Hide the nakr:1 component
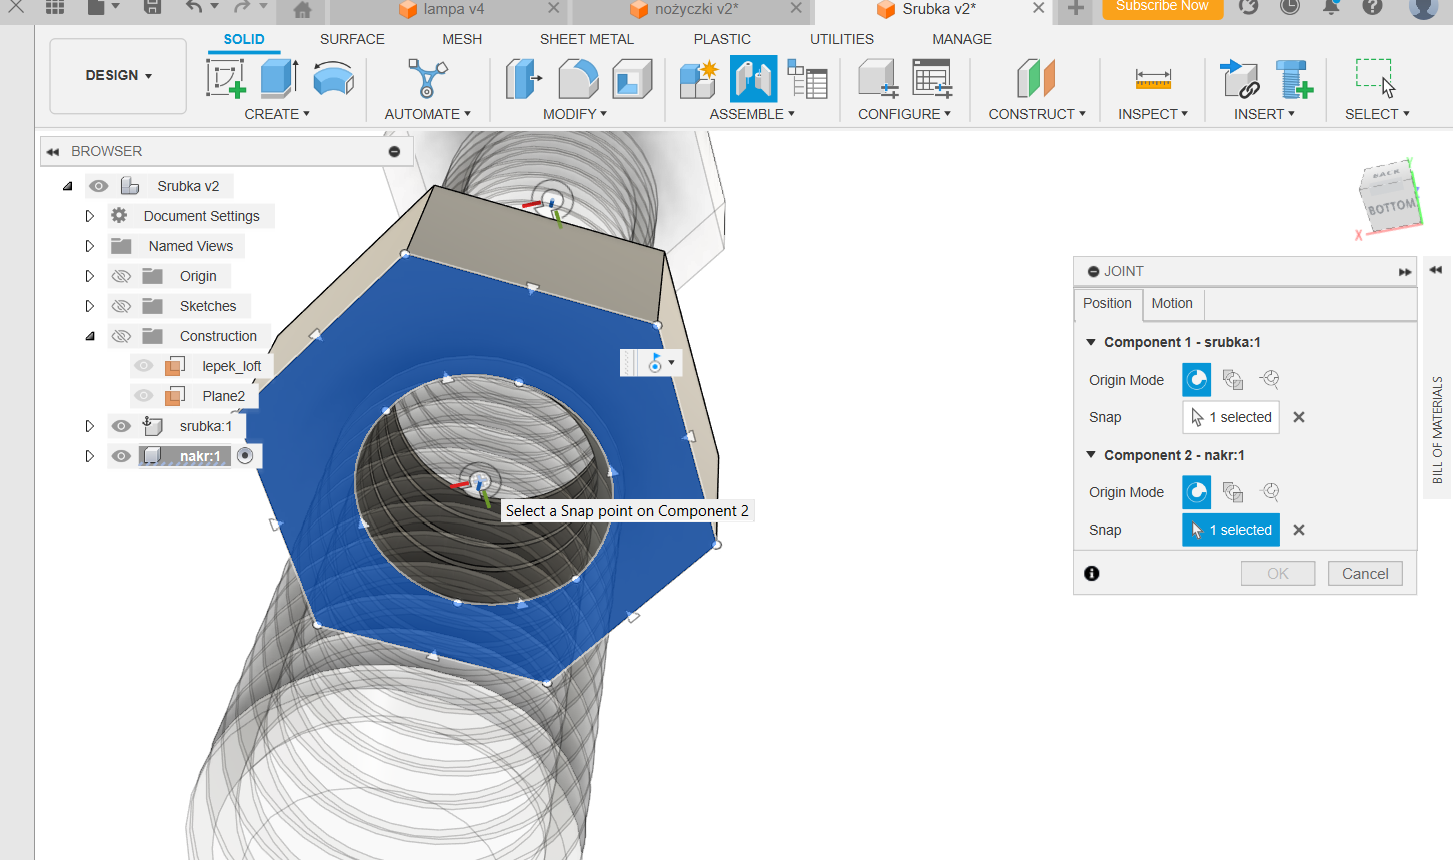This screenshot has width=1453, height=860. 121,456
